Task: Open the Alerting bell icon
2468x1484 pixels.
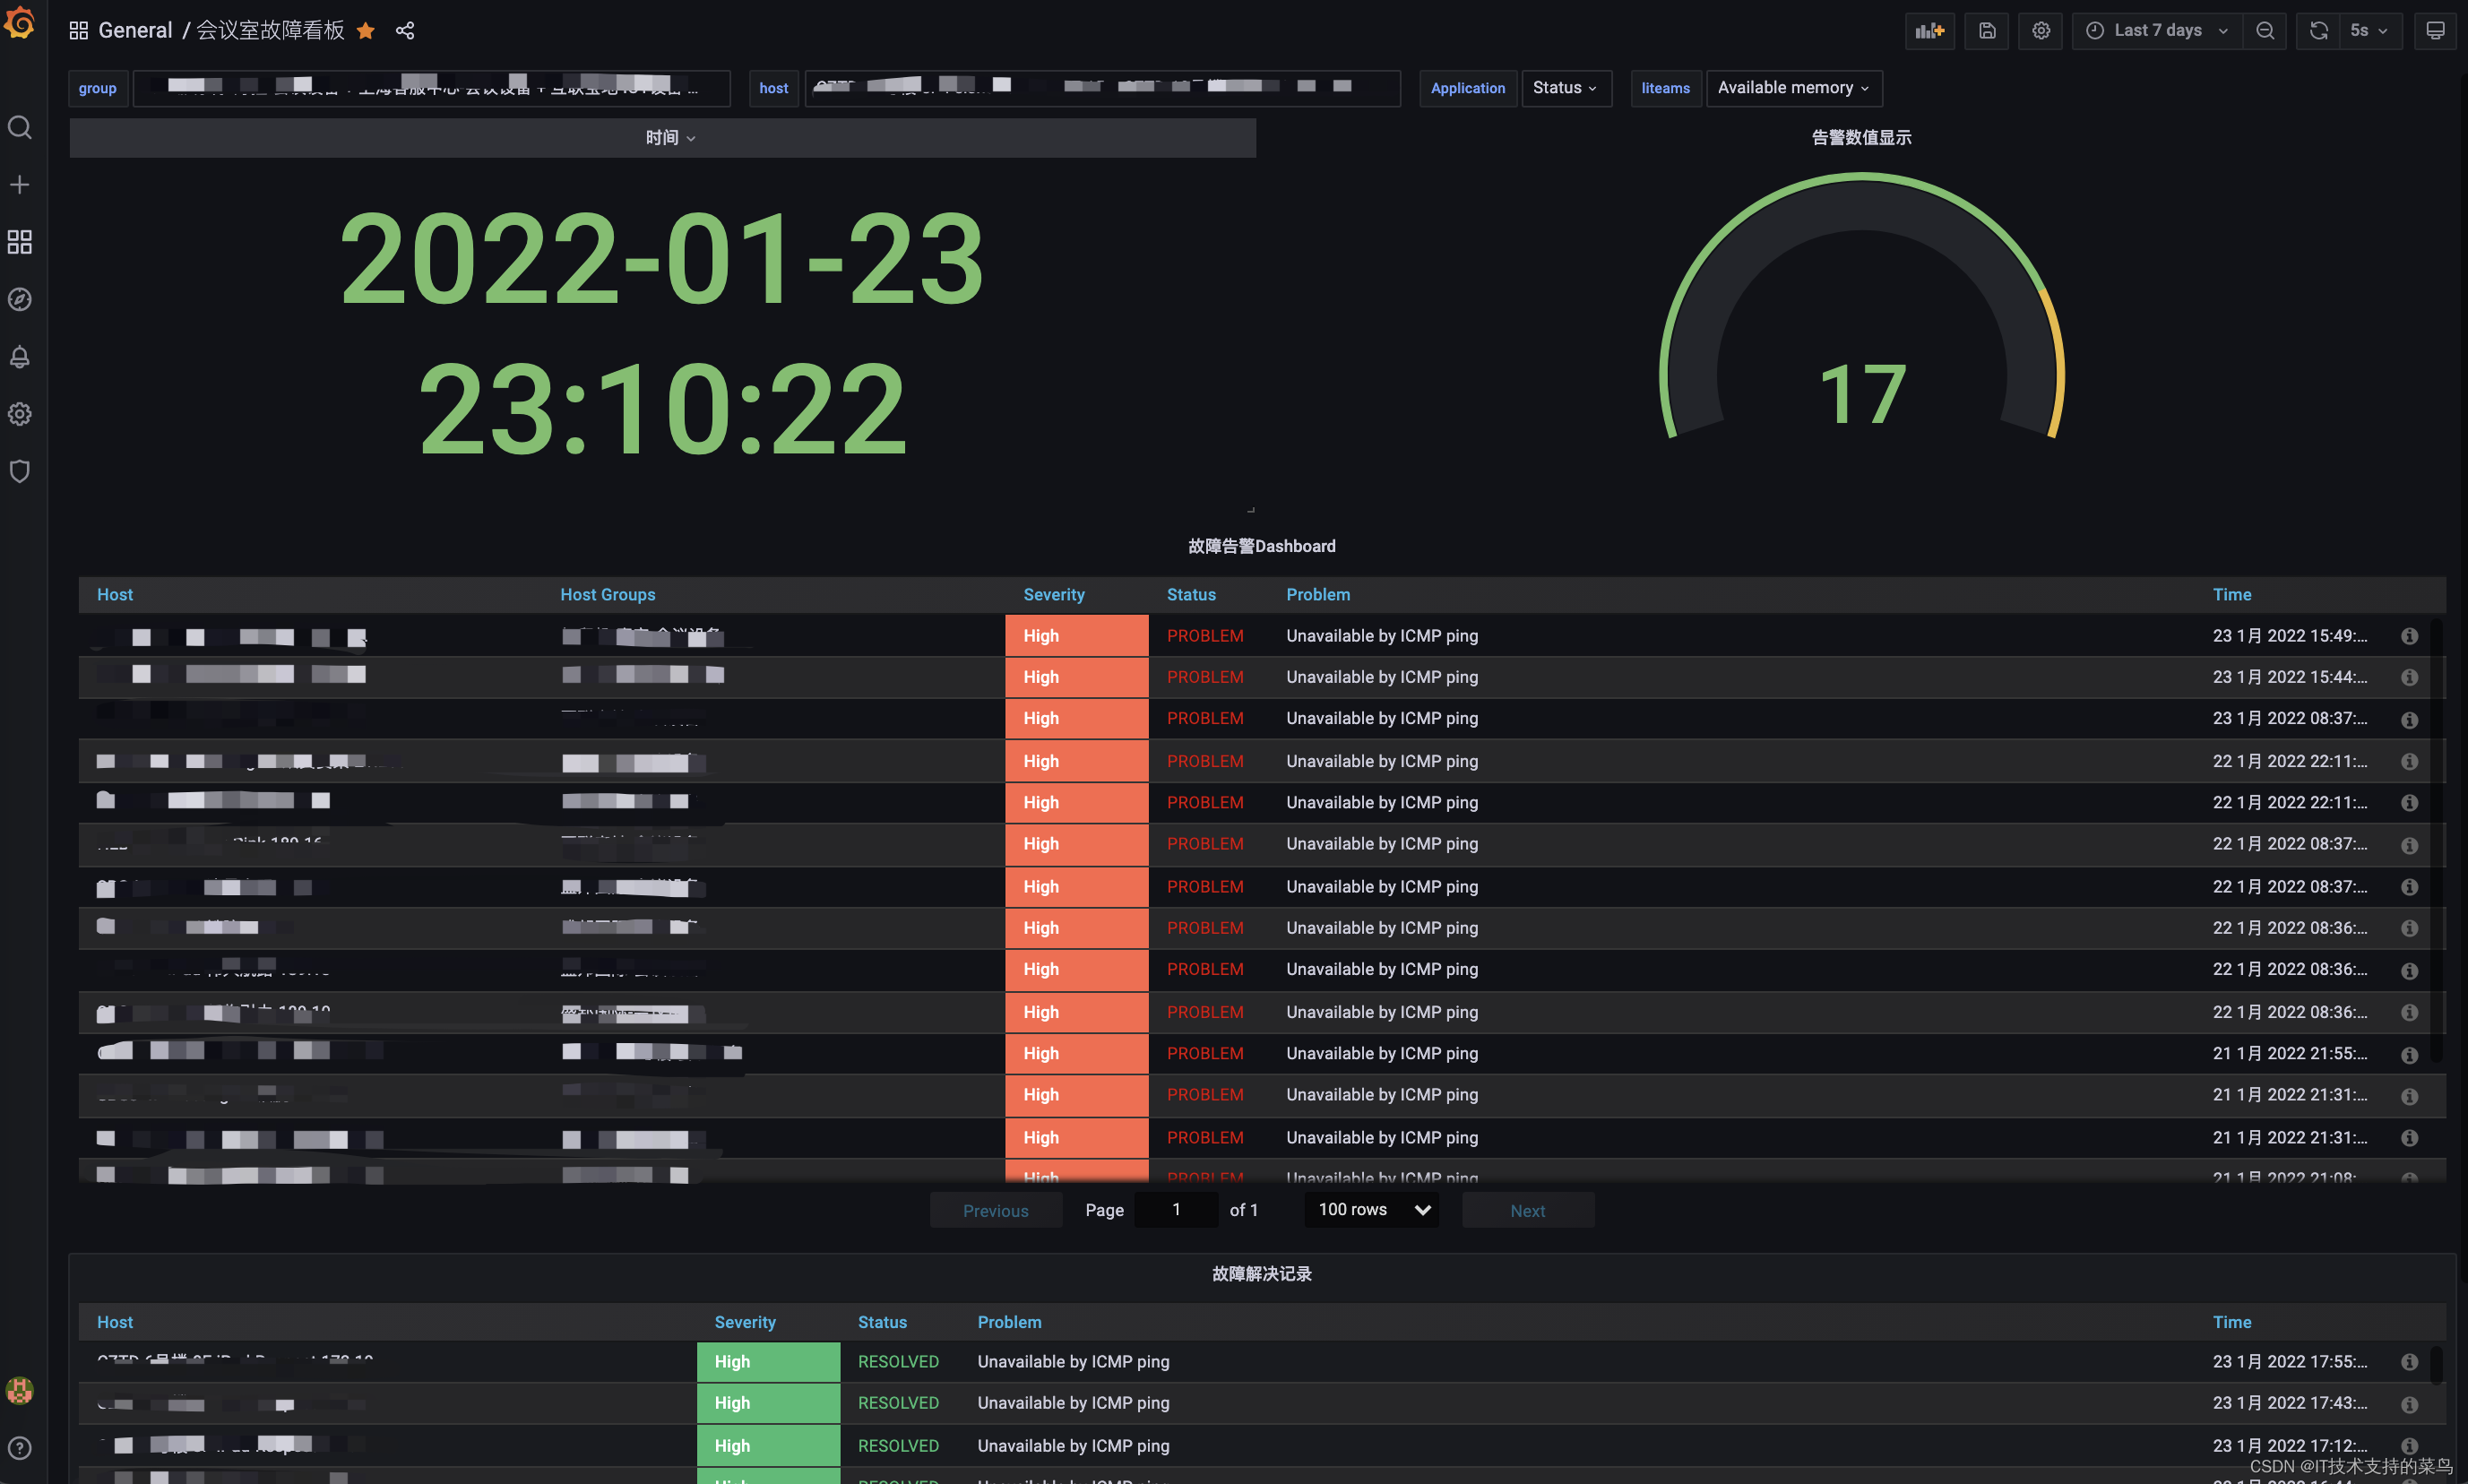Action: [19, 357]
